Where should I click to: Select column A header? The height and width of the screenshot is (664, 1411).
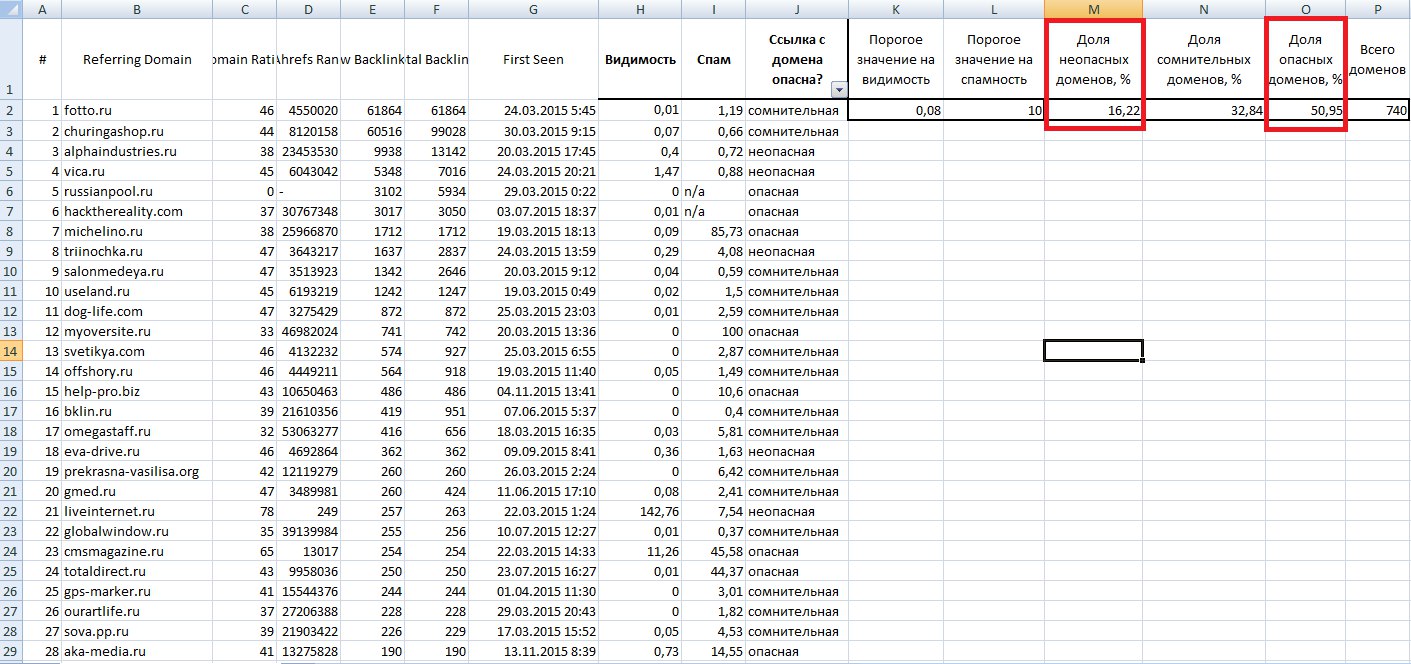42,9
